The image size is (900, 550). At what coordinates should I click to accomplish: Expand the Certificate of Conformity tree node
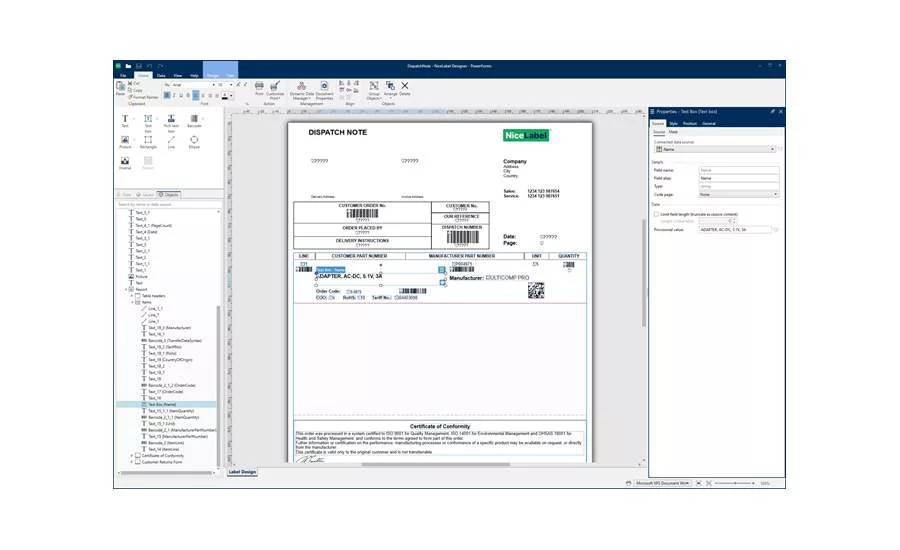click(x=132, y=456)
